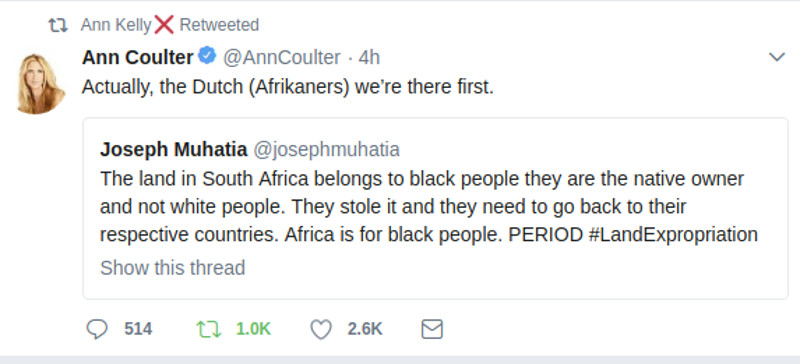The width and height of the screenshot is (800, 364).
Task: Open Ann Coulter's profile photo
Action: click(x=40, y=83)
